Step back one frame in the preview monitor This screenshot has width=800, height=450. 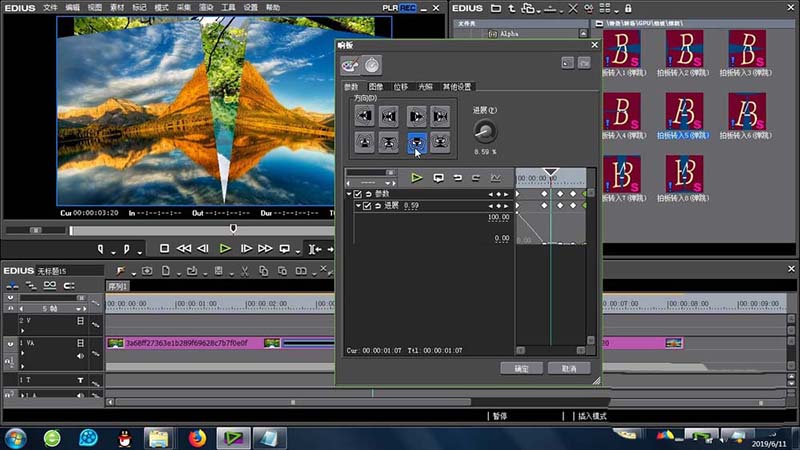[203, 248]
